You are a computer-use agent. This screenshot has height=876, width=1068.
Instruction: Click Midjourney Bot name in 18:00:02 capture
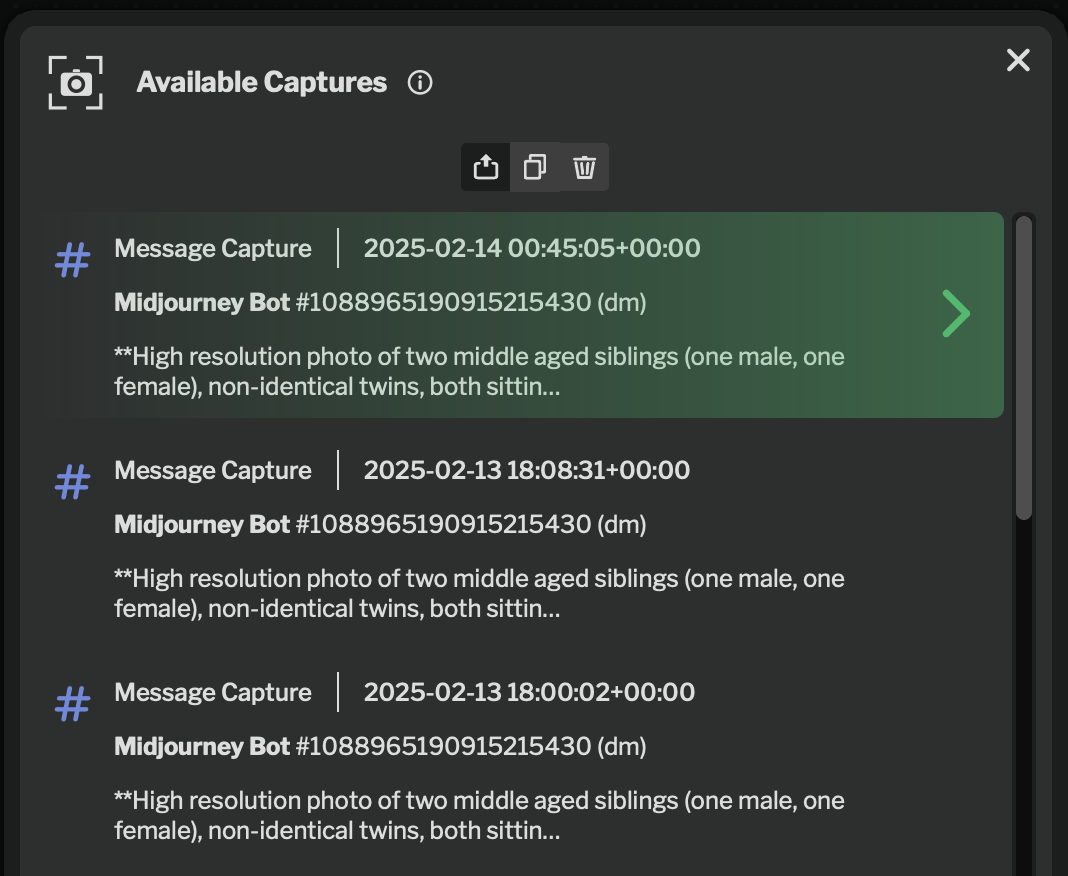pos(202,747)
